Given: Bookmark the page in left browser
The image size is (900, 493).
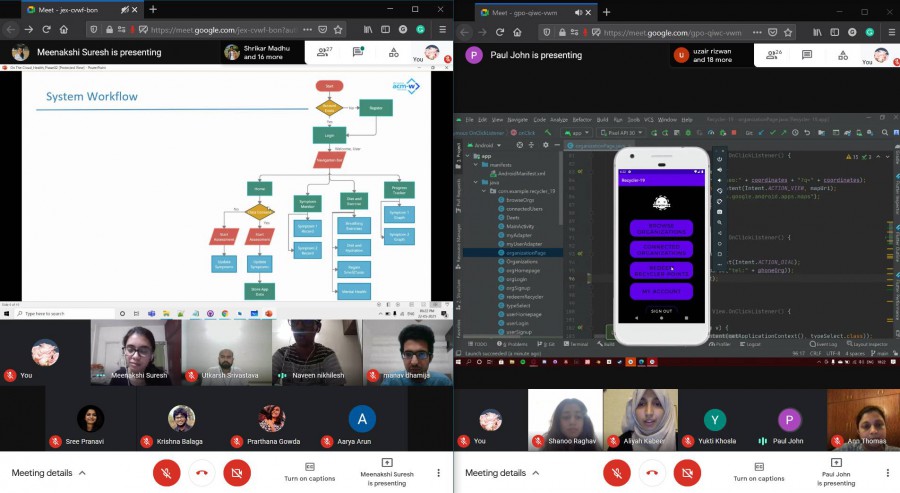Looking at the screenshot, I should pyautogui.click(x=338, y=31).
